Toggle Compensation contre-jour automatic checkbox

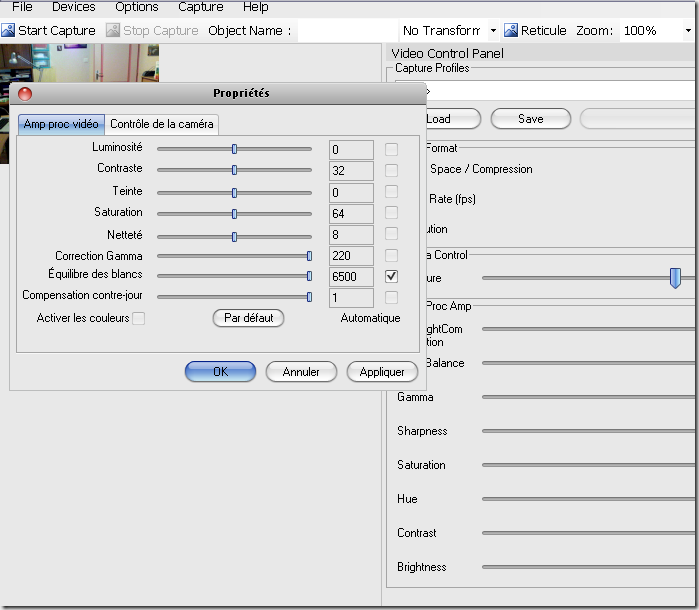[x=391, y=297]
